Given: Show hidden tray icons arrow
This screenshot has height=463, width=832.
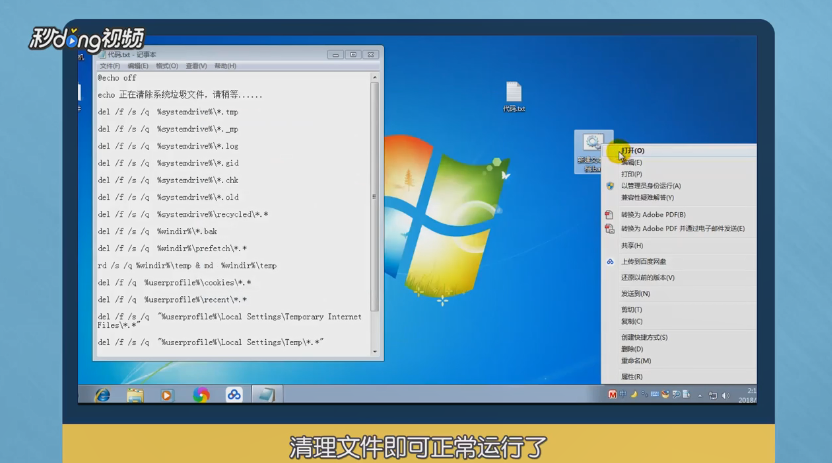Looking at the screenshot, I should (x=700, y=396).
